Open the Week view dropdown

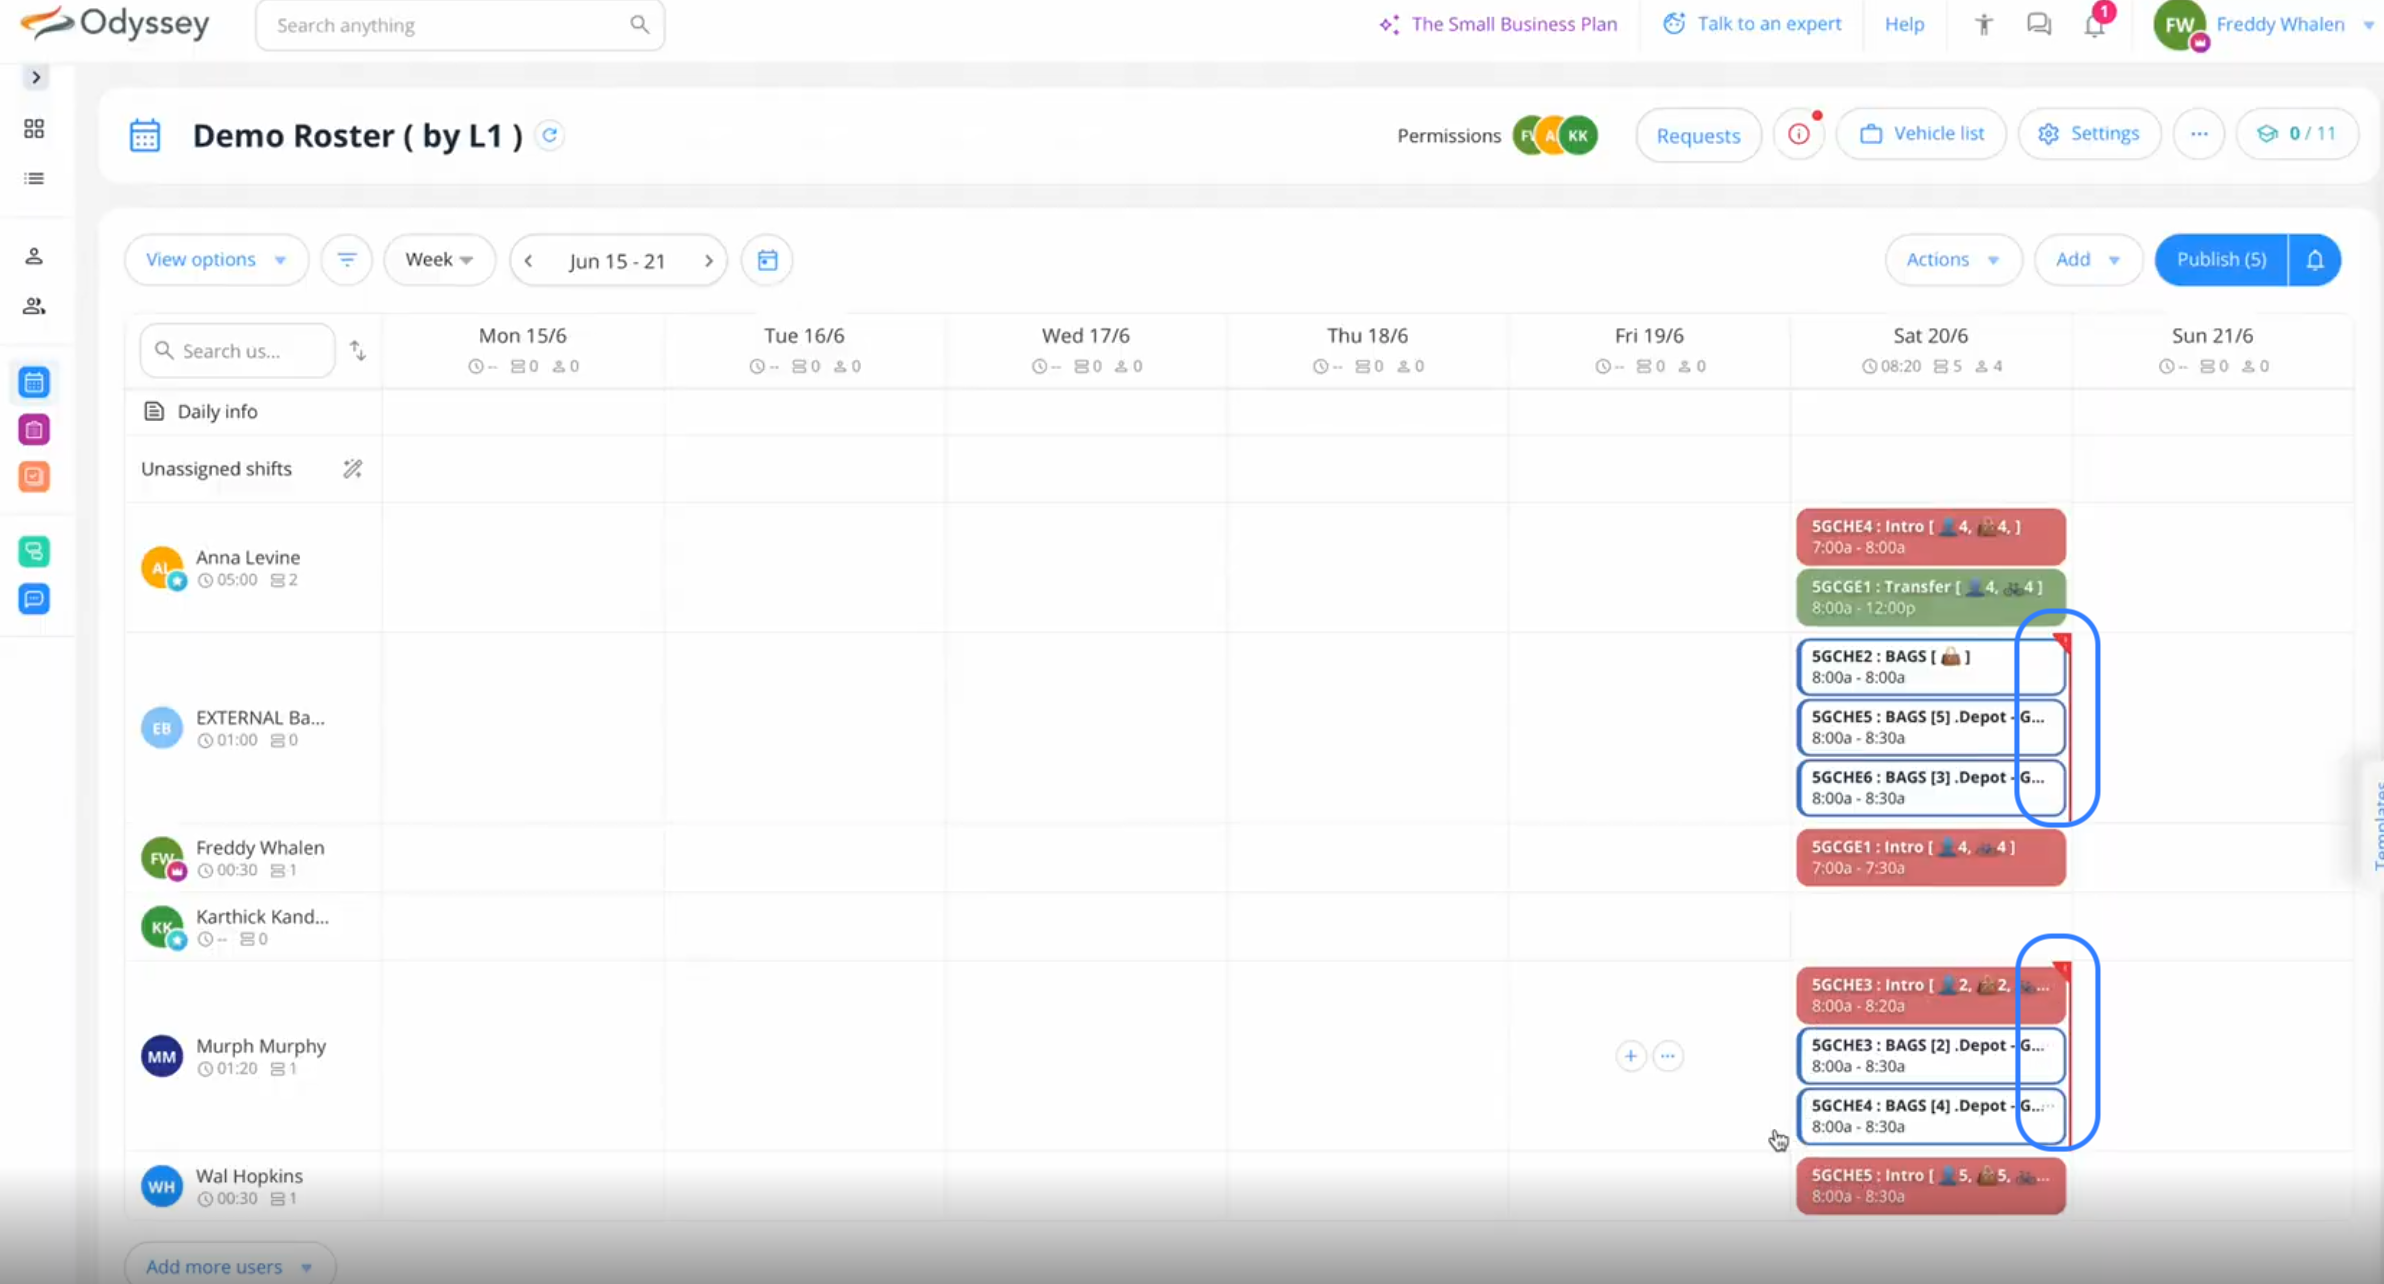[439, 260]
